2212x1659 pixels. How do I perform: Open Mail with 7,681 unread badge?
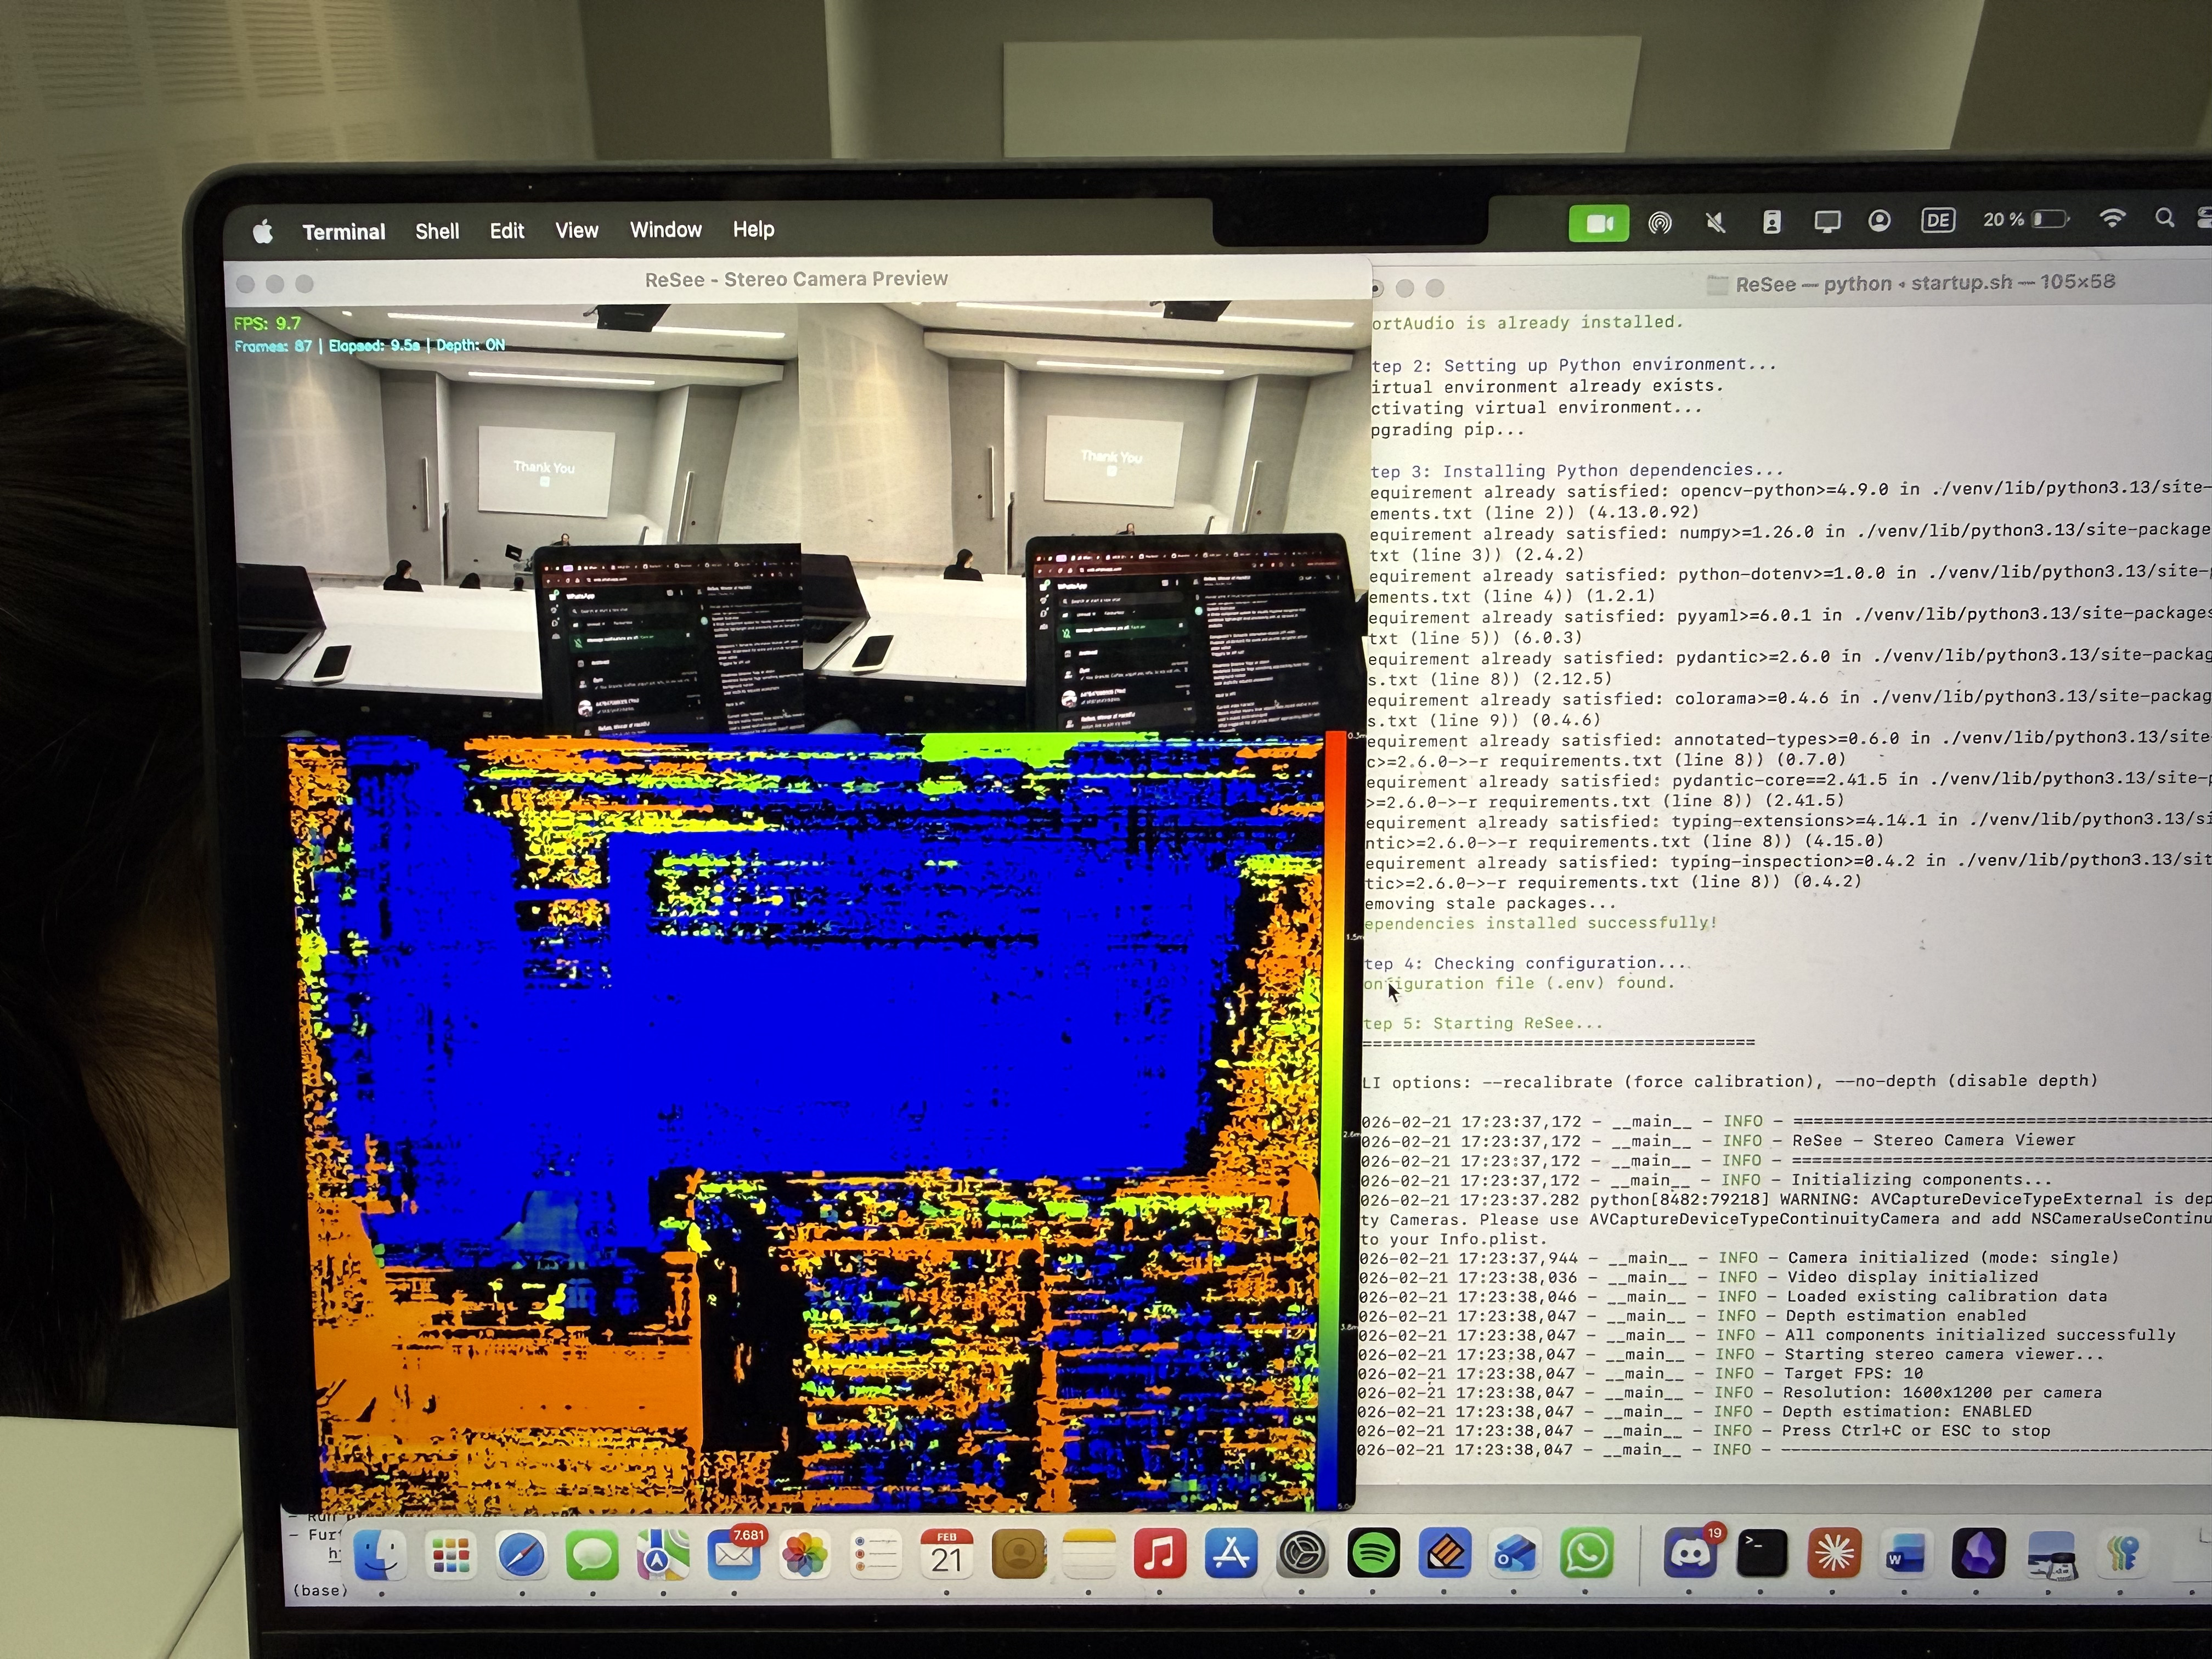point(733,1555)
